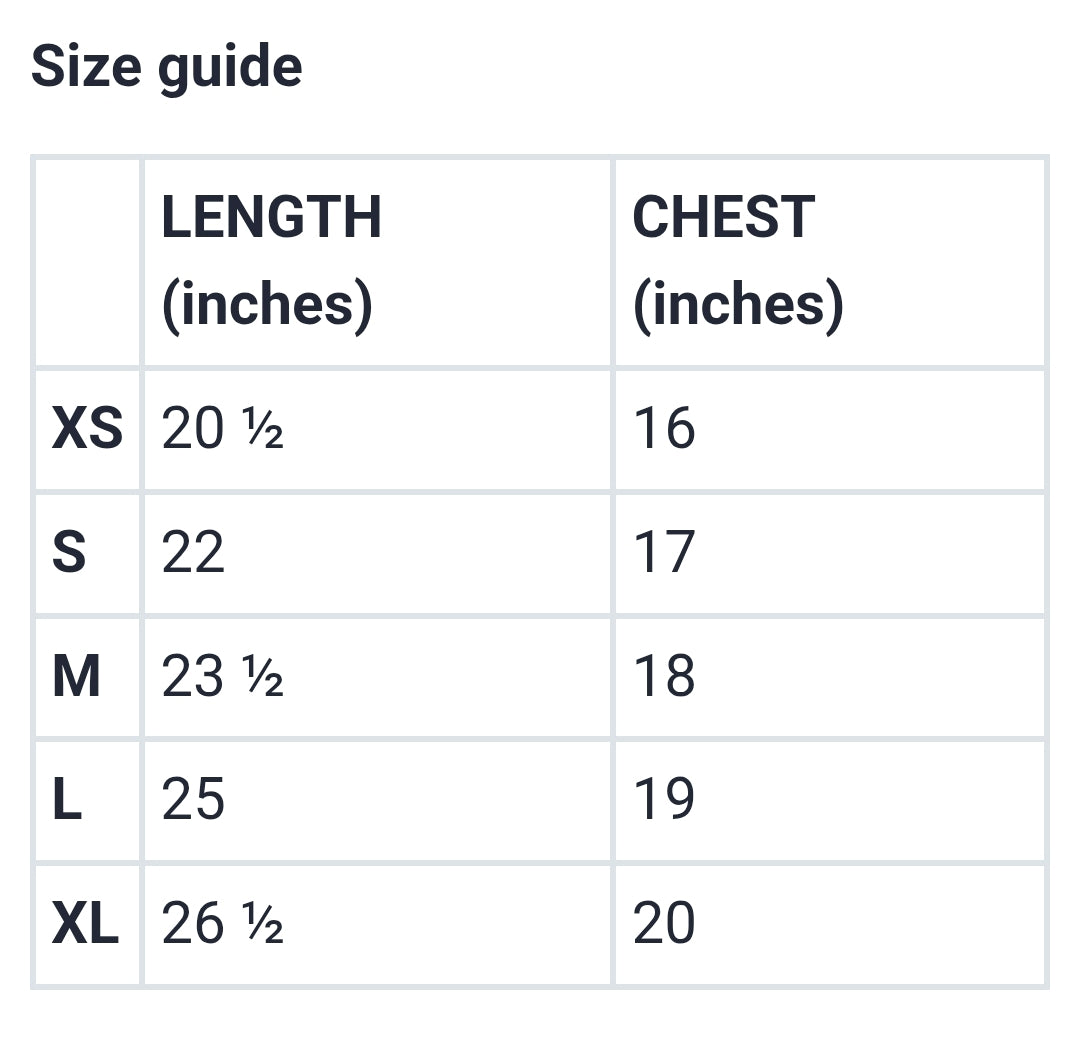This screenshot has width=1080, height=1037.
Task: Select the XS length value 20 ½
Action: pos(222,429)
